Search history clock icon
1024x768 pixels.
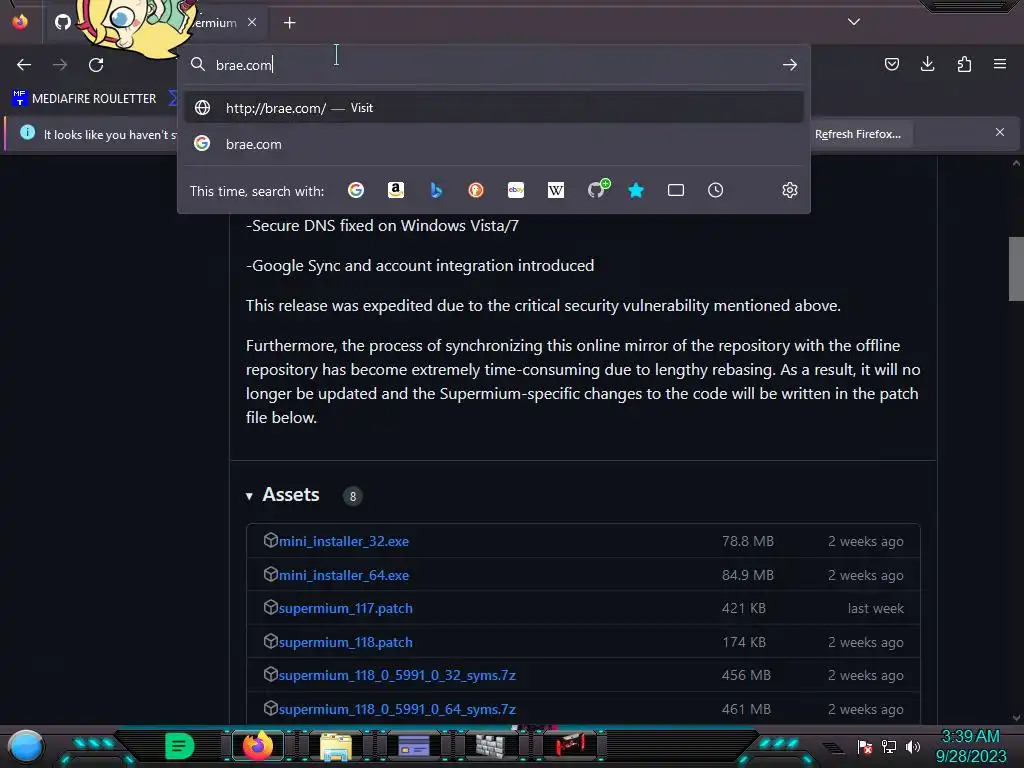point(716,190)
